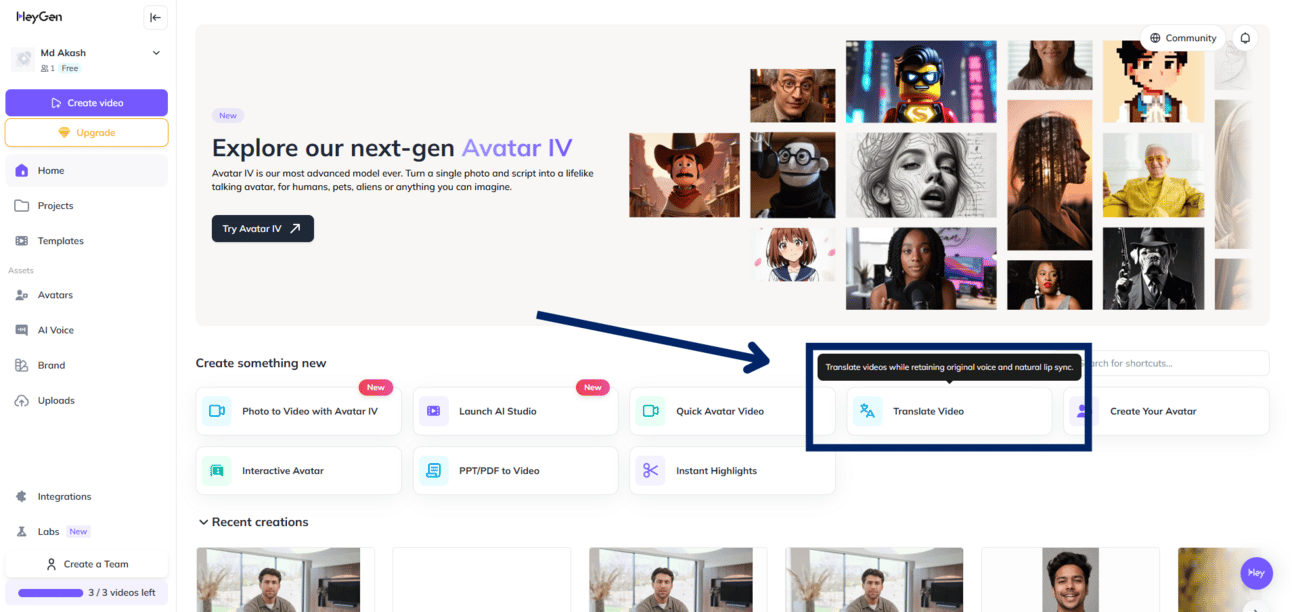Open the Quick Avatar Video shortcut
This screenshot has width=1292, height=612.
click(732, 411)
